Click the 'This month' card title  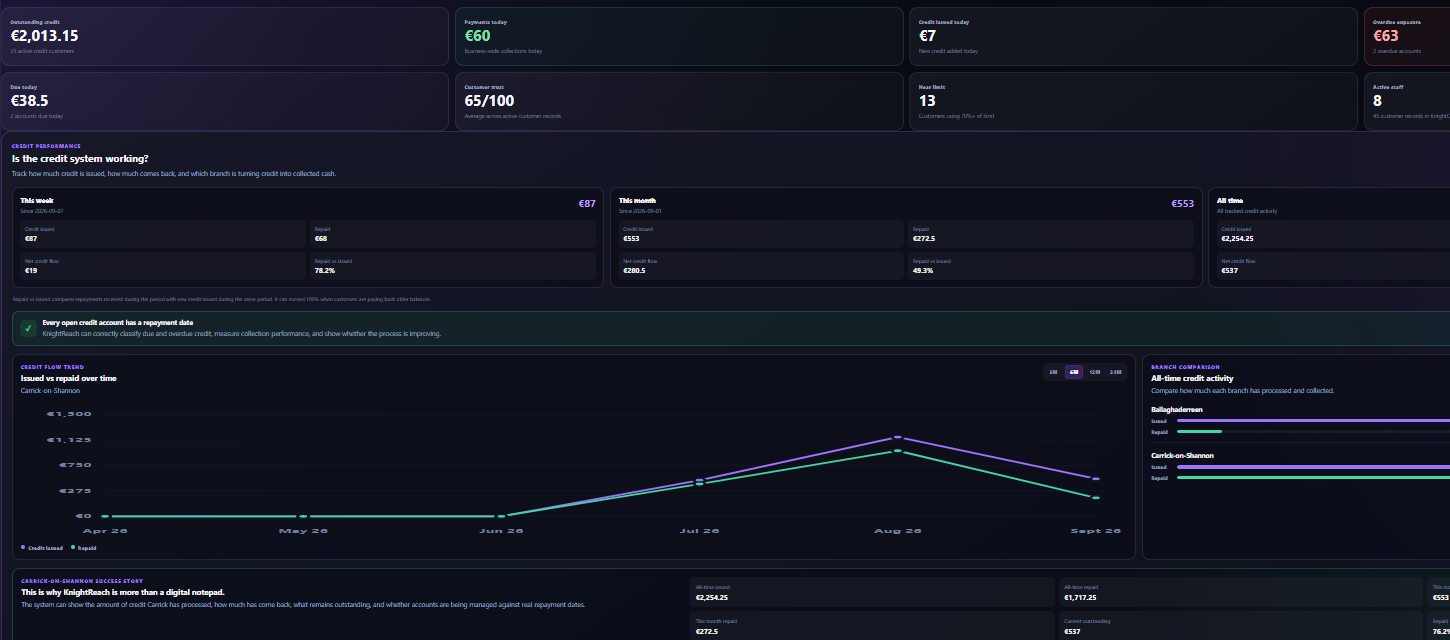[x=637, y=201]
